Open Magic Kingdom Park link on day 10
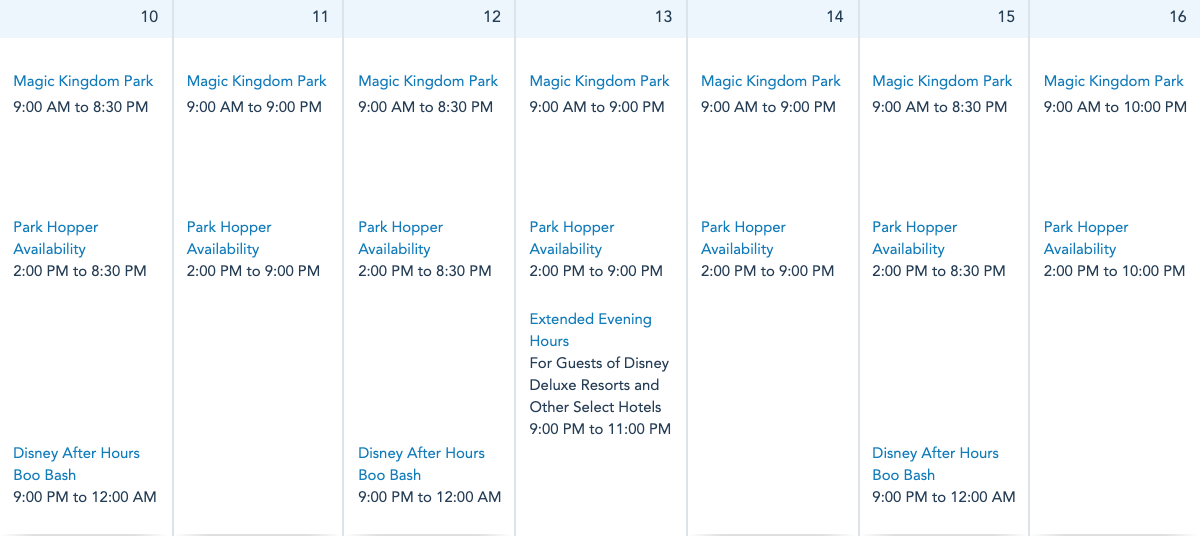Screen dimensions: 1202x536 coord(83,81)
